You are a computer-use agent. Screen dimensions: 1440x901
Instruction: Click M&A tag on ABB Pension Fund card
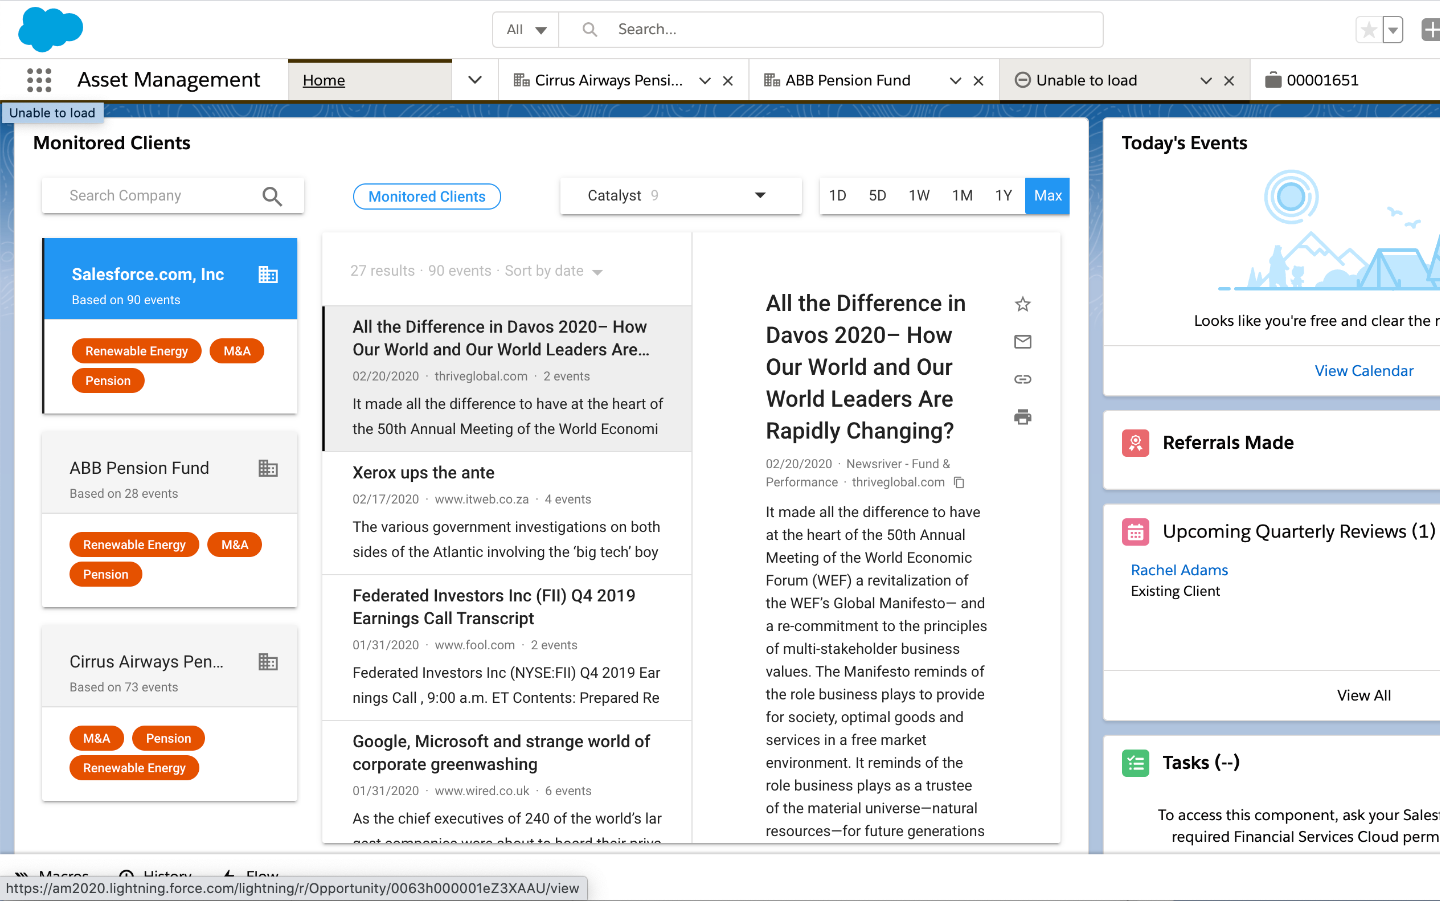(235, 545)
